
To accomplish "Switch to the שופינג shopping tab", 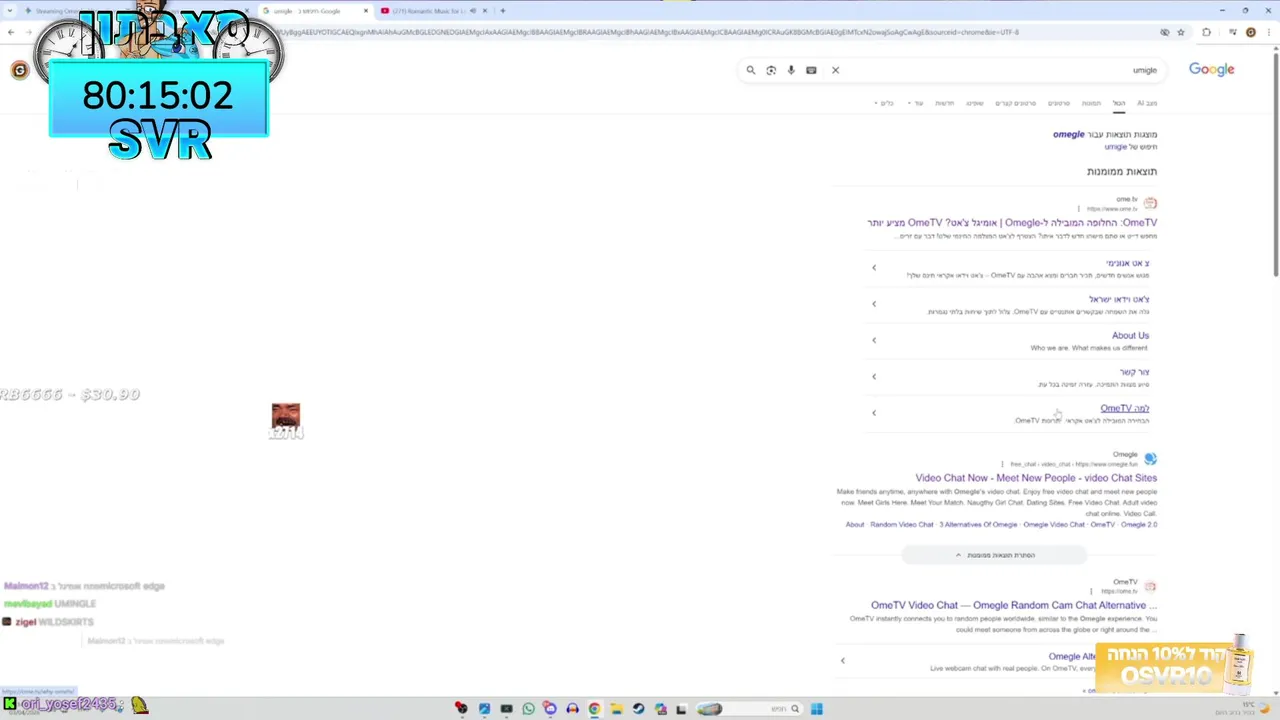I will click(x=975, y=103).
